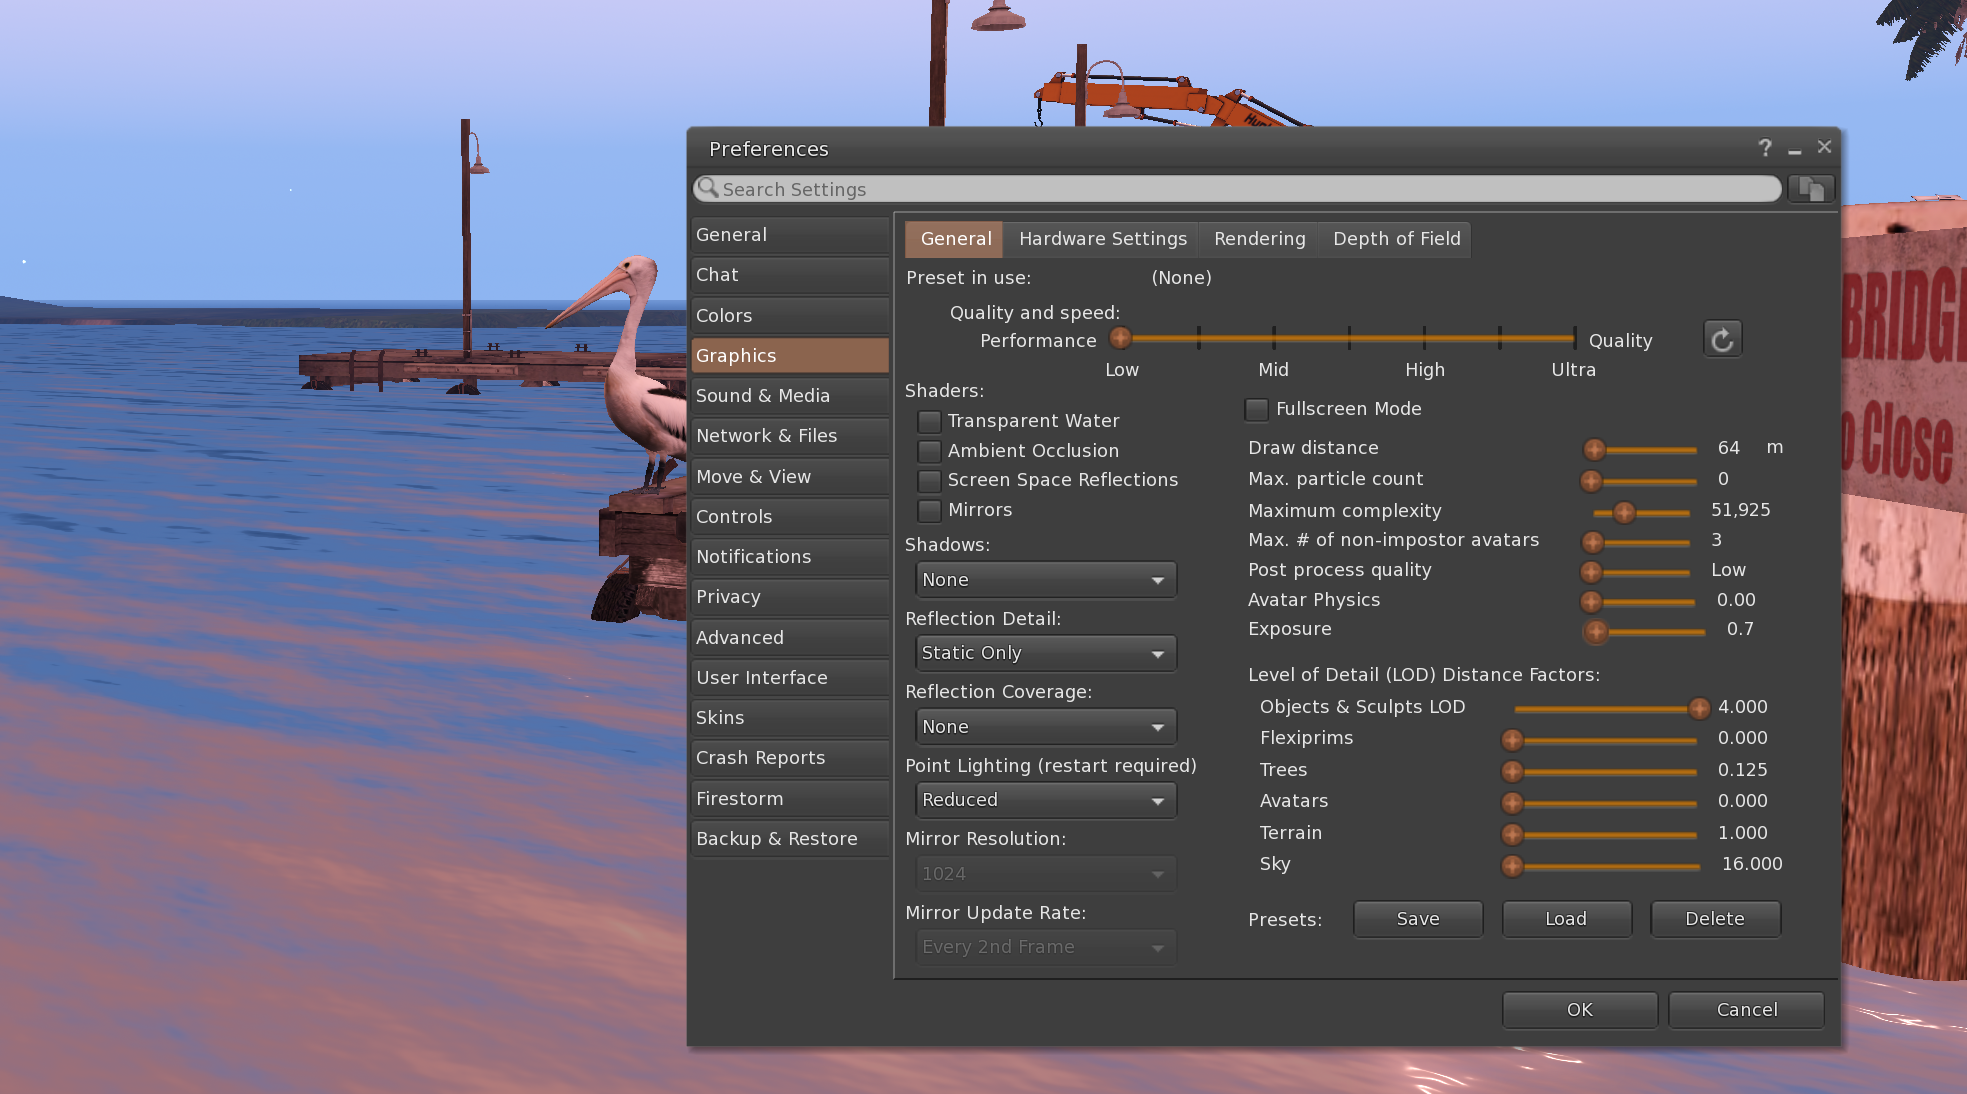This screenshot has width=1967, height=1094.
Task: Toggle Fullscreen Mode checkbox
Action: (1257, 410)
